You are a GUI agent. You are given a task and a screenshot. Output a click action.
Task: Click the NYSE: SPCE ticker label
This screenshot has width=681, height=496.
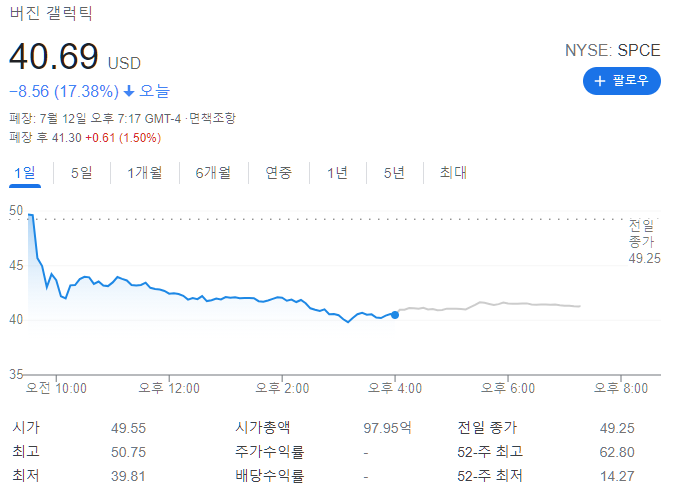pyautogui.click(x=612, y=50)
